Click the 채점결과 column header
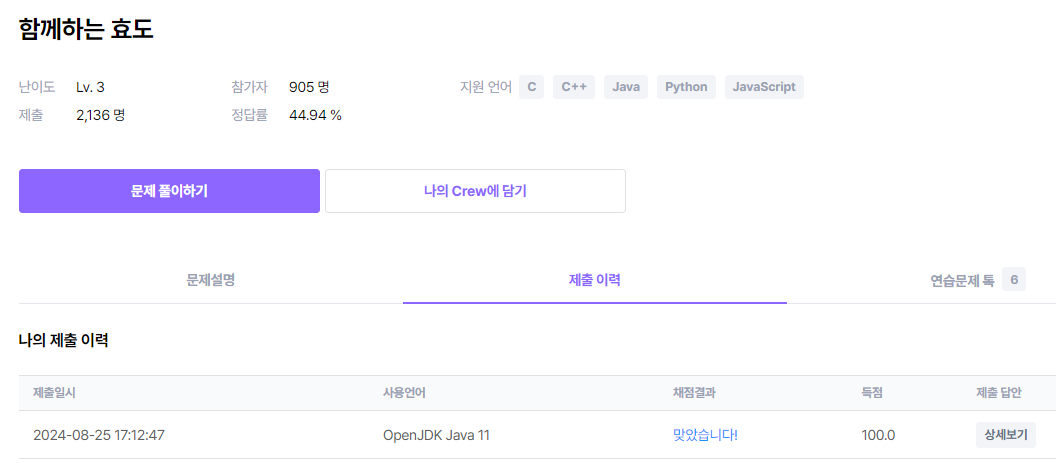 coord(694,393)
